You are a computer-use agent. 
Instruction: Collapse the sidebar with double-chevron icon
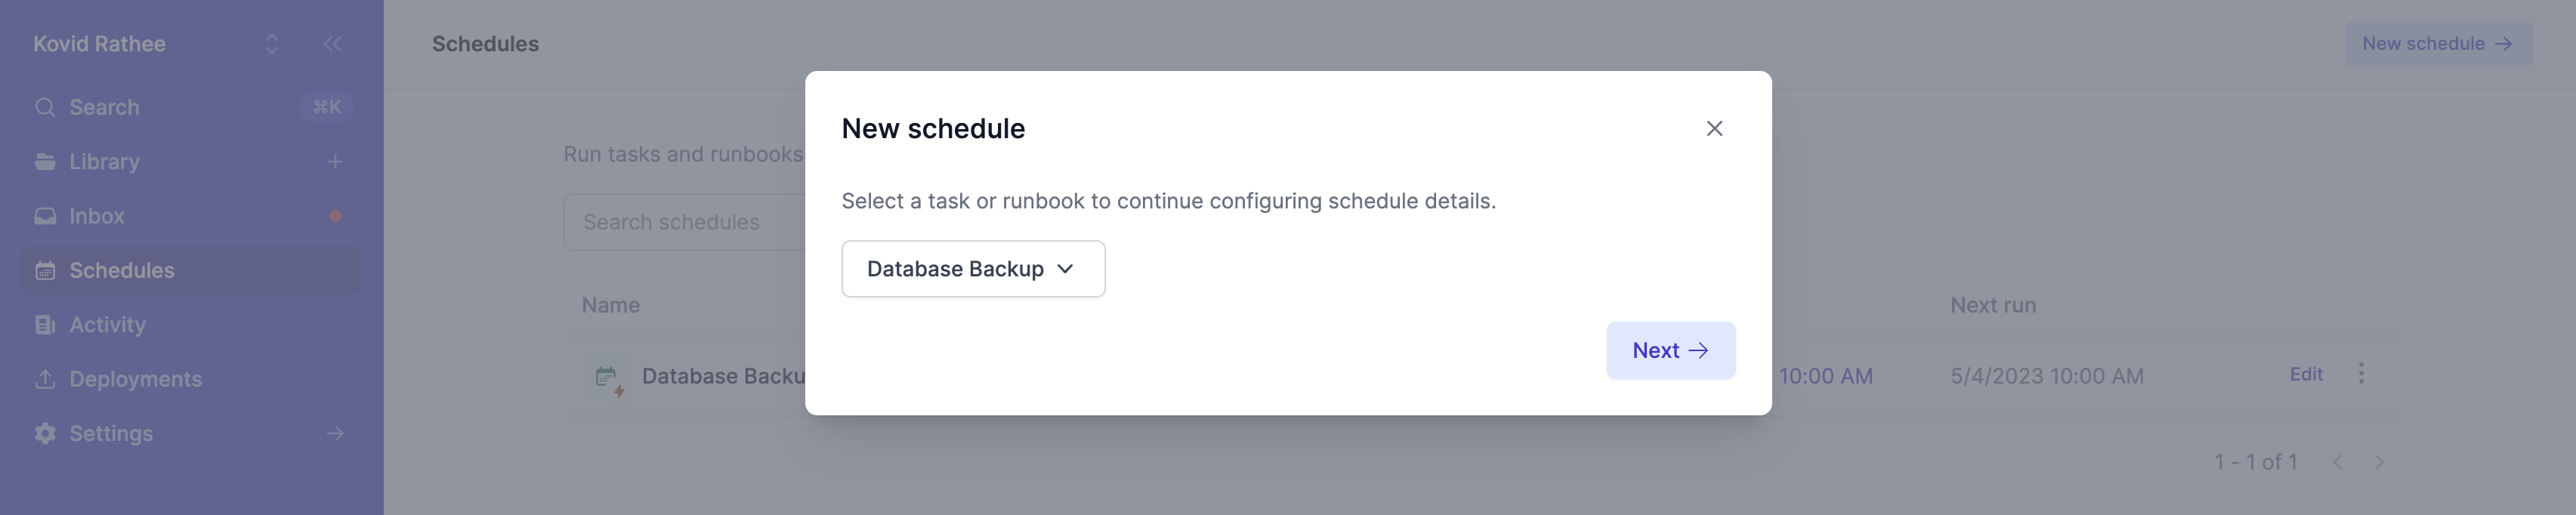pos(333,44)
